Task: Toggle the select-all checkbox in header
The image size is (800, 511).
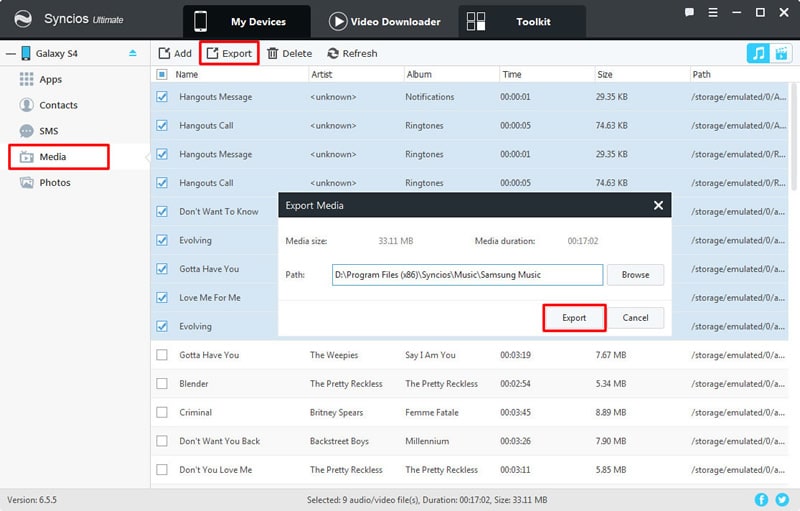Action: 162,74
